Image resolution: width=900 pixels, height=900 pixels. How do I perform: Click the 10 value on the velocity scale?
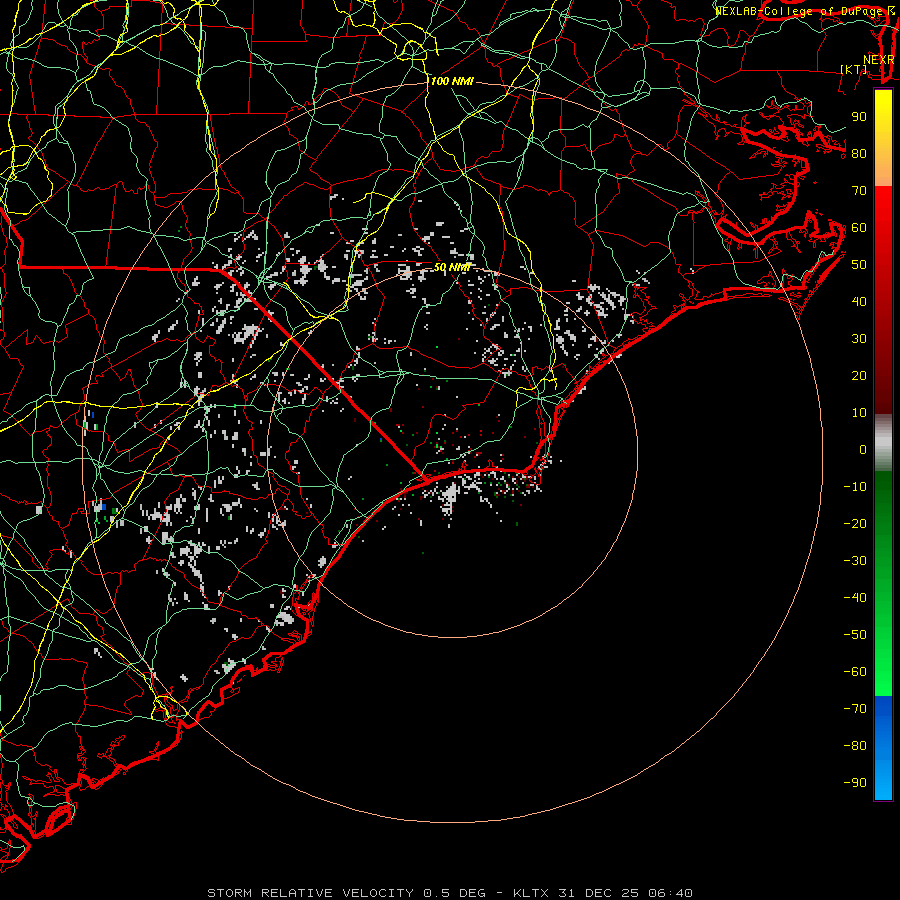tap(859, 413)
